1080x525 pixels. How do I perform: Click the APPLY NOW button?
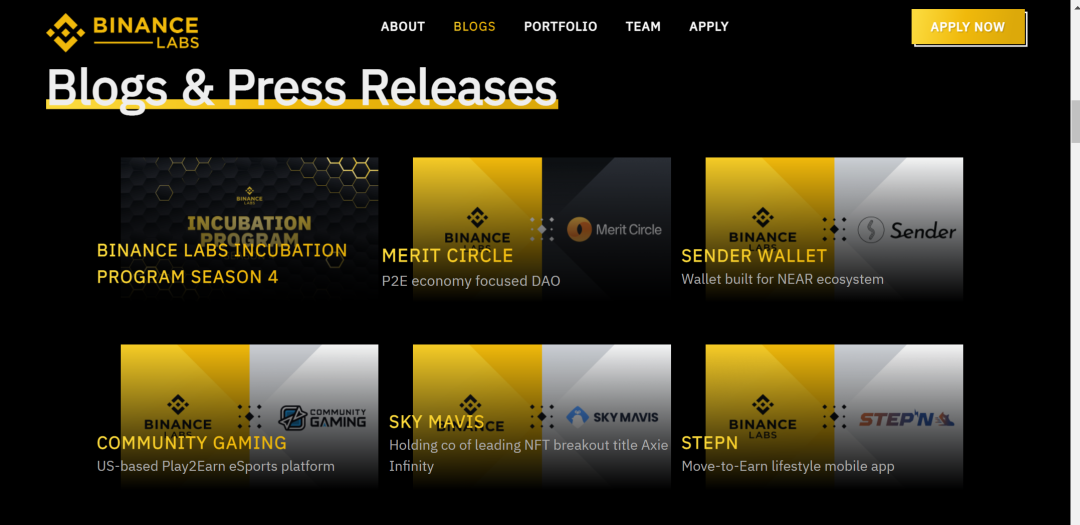pos(968,27)
